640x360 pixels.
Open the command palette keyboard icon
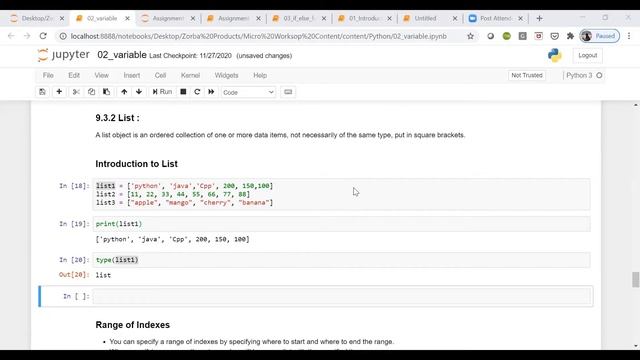(x=288, y=92)
